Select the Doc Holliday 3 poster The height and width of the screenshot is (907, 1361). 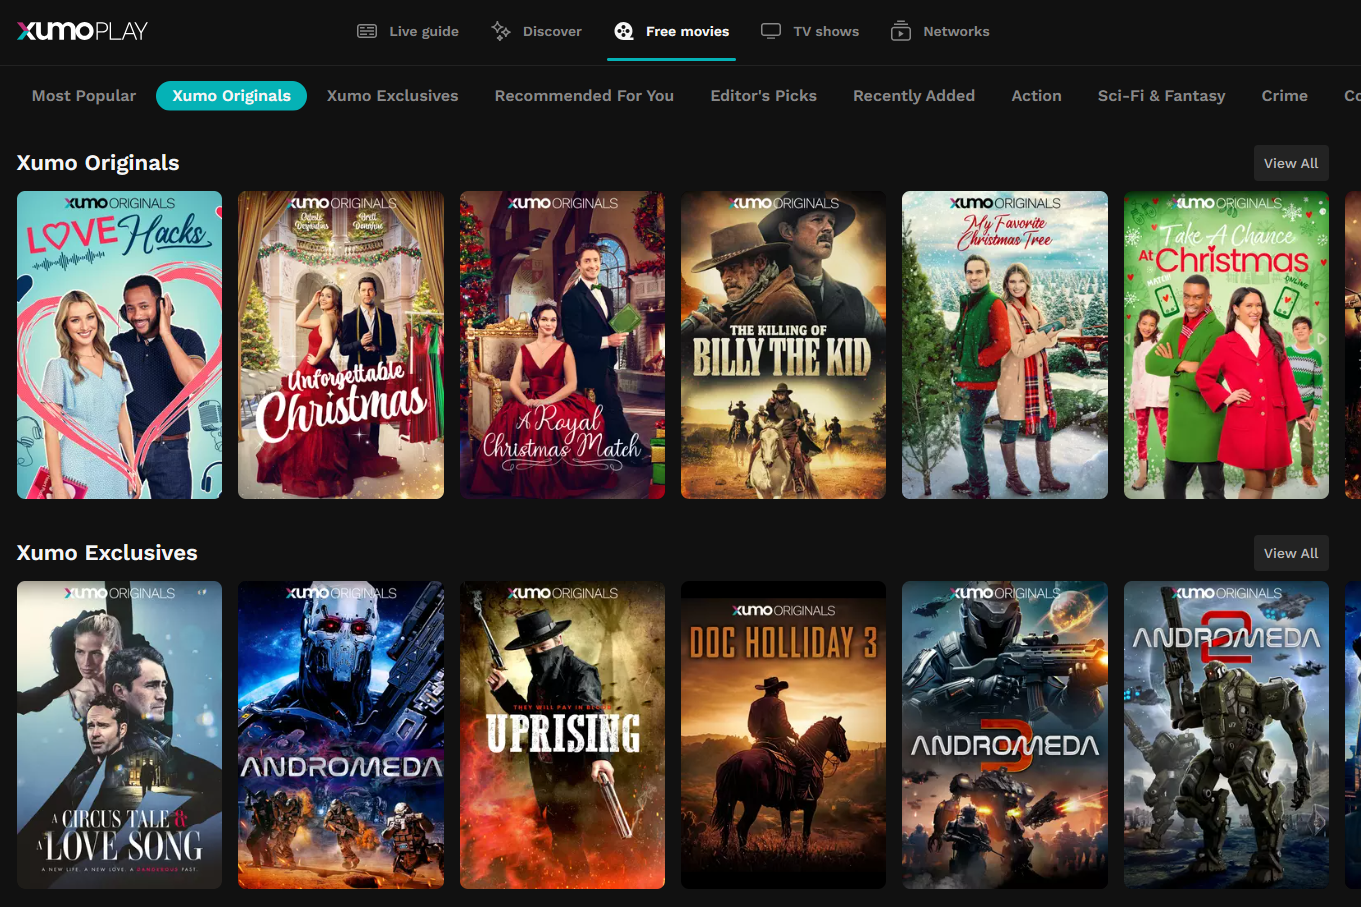coord(783,735)
